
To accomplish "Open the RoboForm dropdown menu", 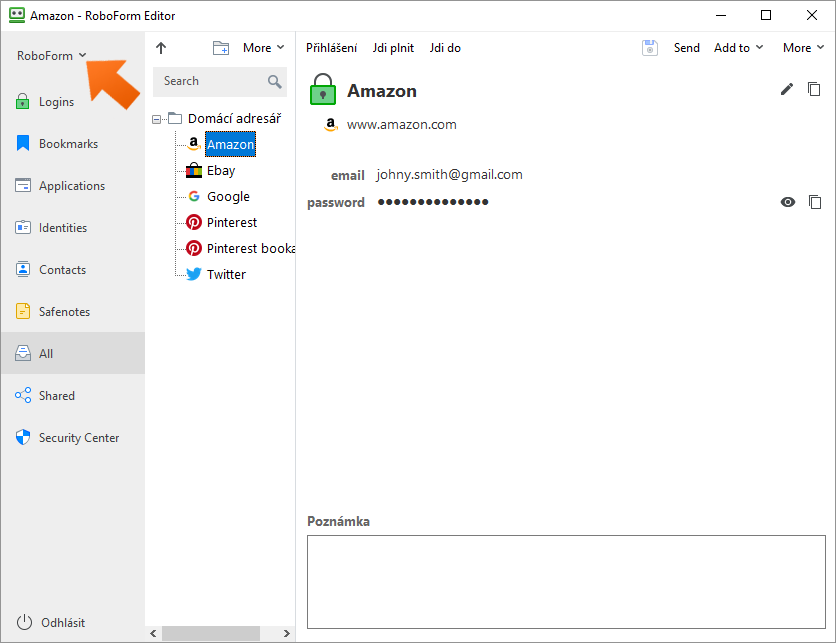I will click(51, 55).
